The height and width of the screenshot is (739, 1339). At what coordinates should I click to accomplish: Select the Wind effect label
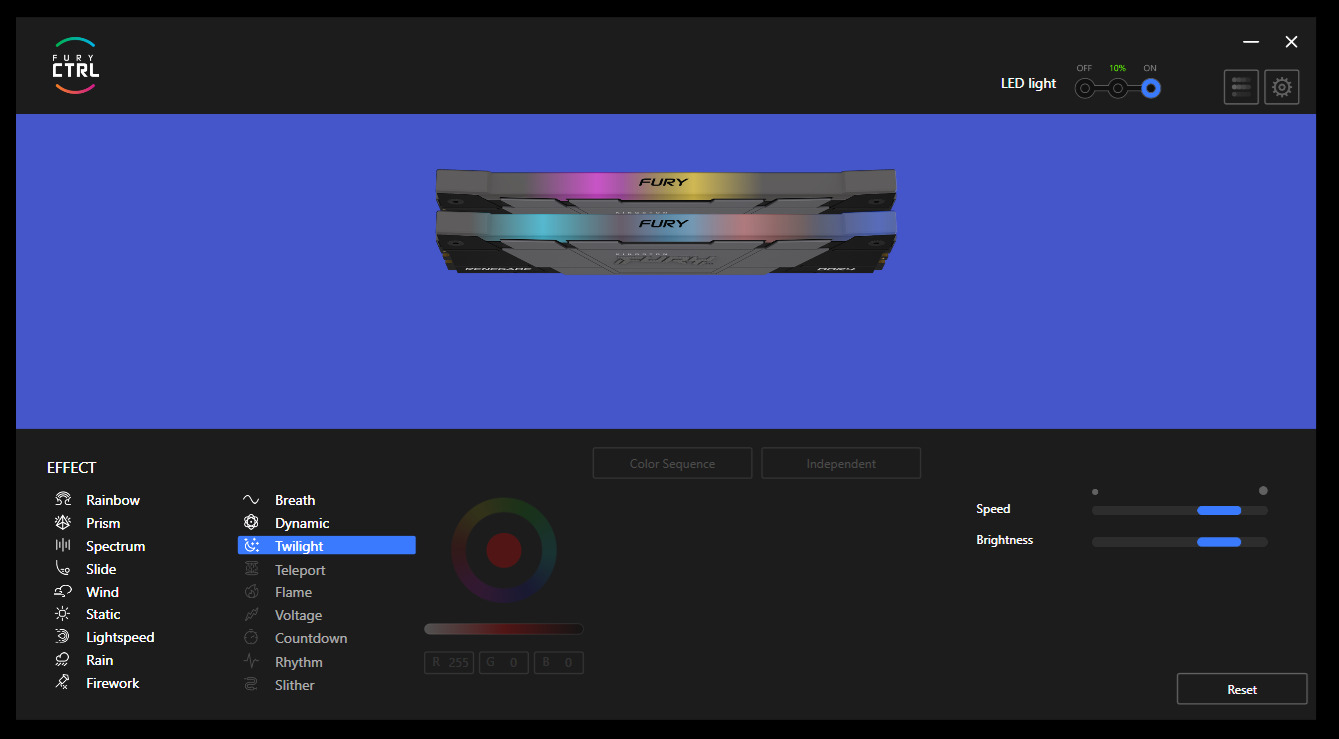(x=102, y=592)
